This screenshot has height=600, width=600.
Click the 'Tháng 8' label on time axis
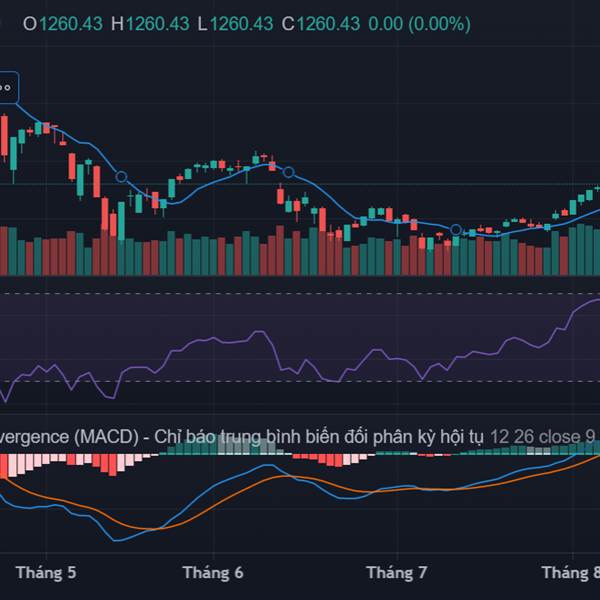[571, 573]
